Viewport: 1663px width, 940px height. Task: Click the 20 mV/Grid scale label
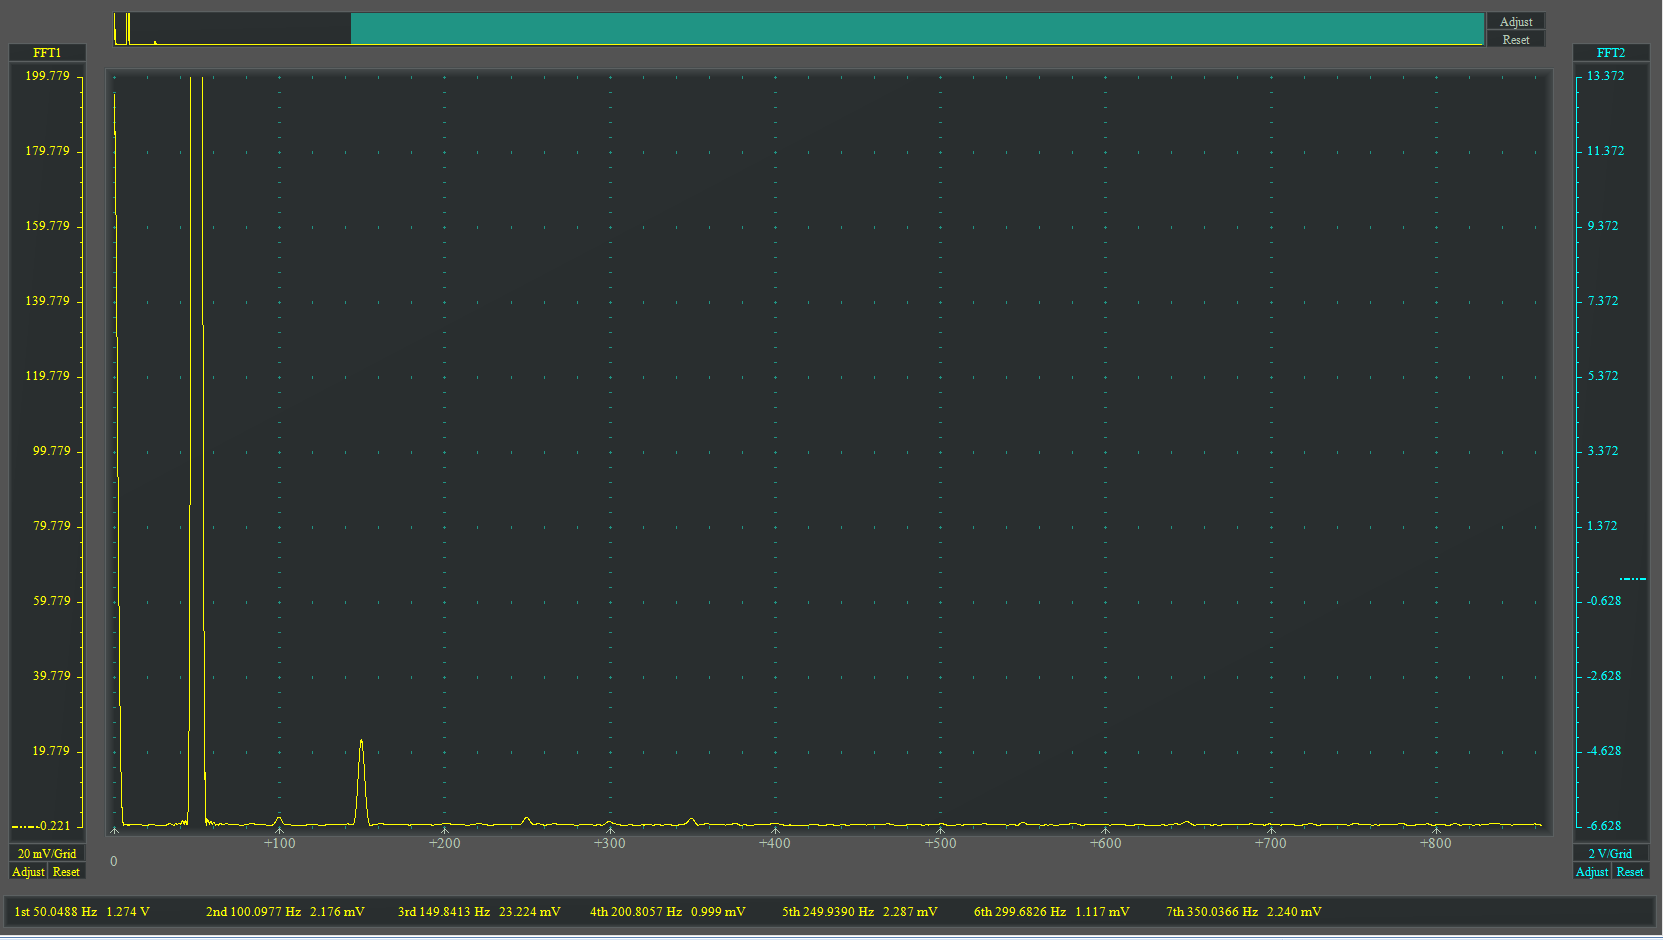(x=47, y=854)
